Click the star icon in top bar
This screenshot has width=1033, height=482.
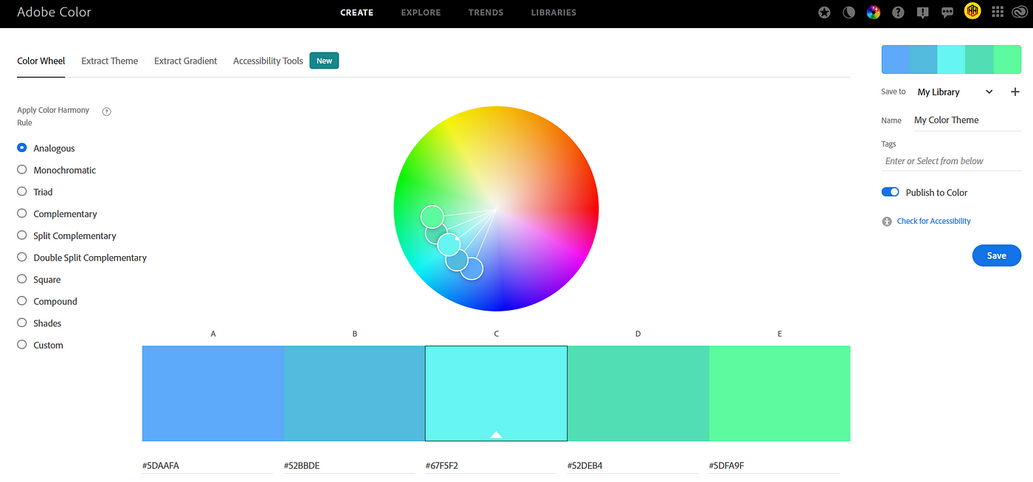point(824,13)
